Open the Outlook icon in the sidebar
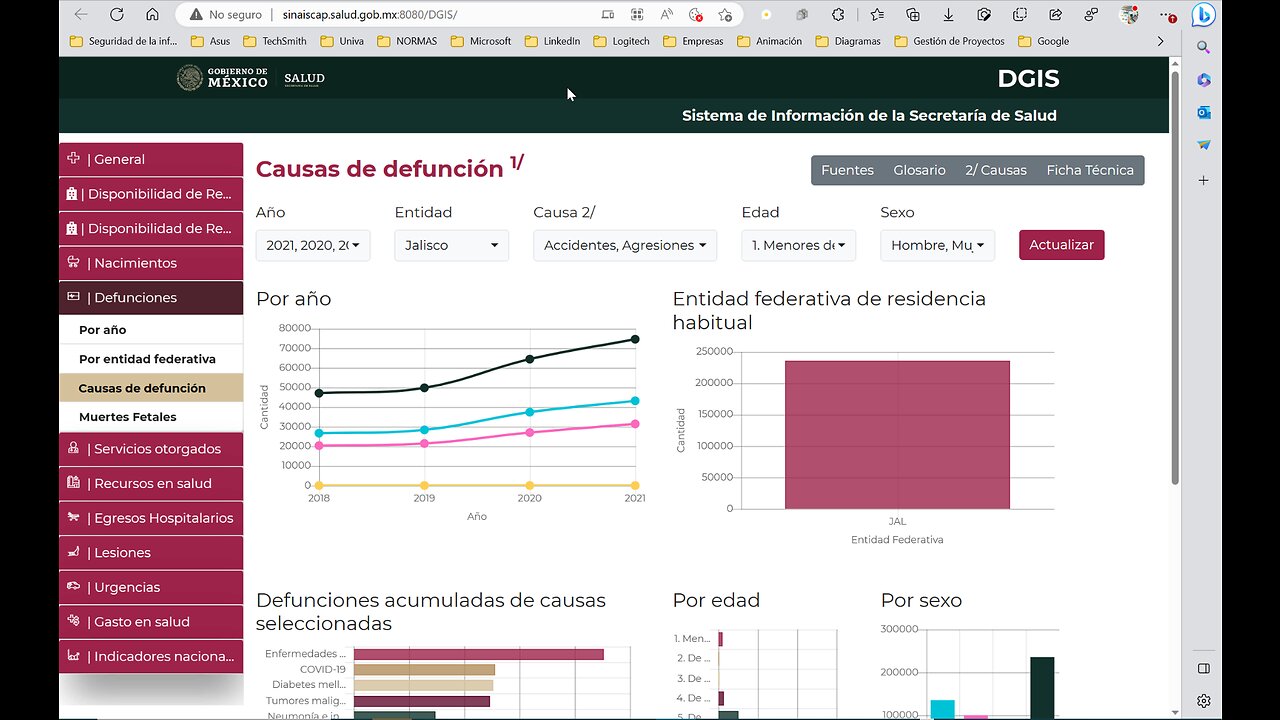Image resolution: width=1280 pixels, height=720 pixels. (1204, 112)
